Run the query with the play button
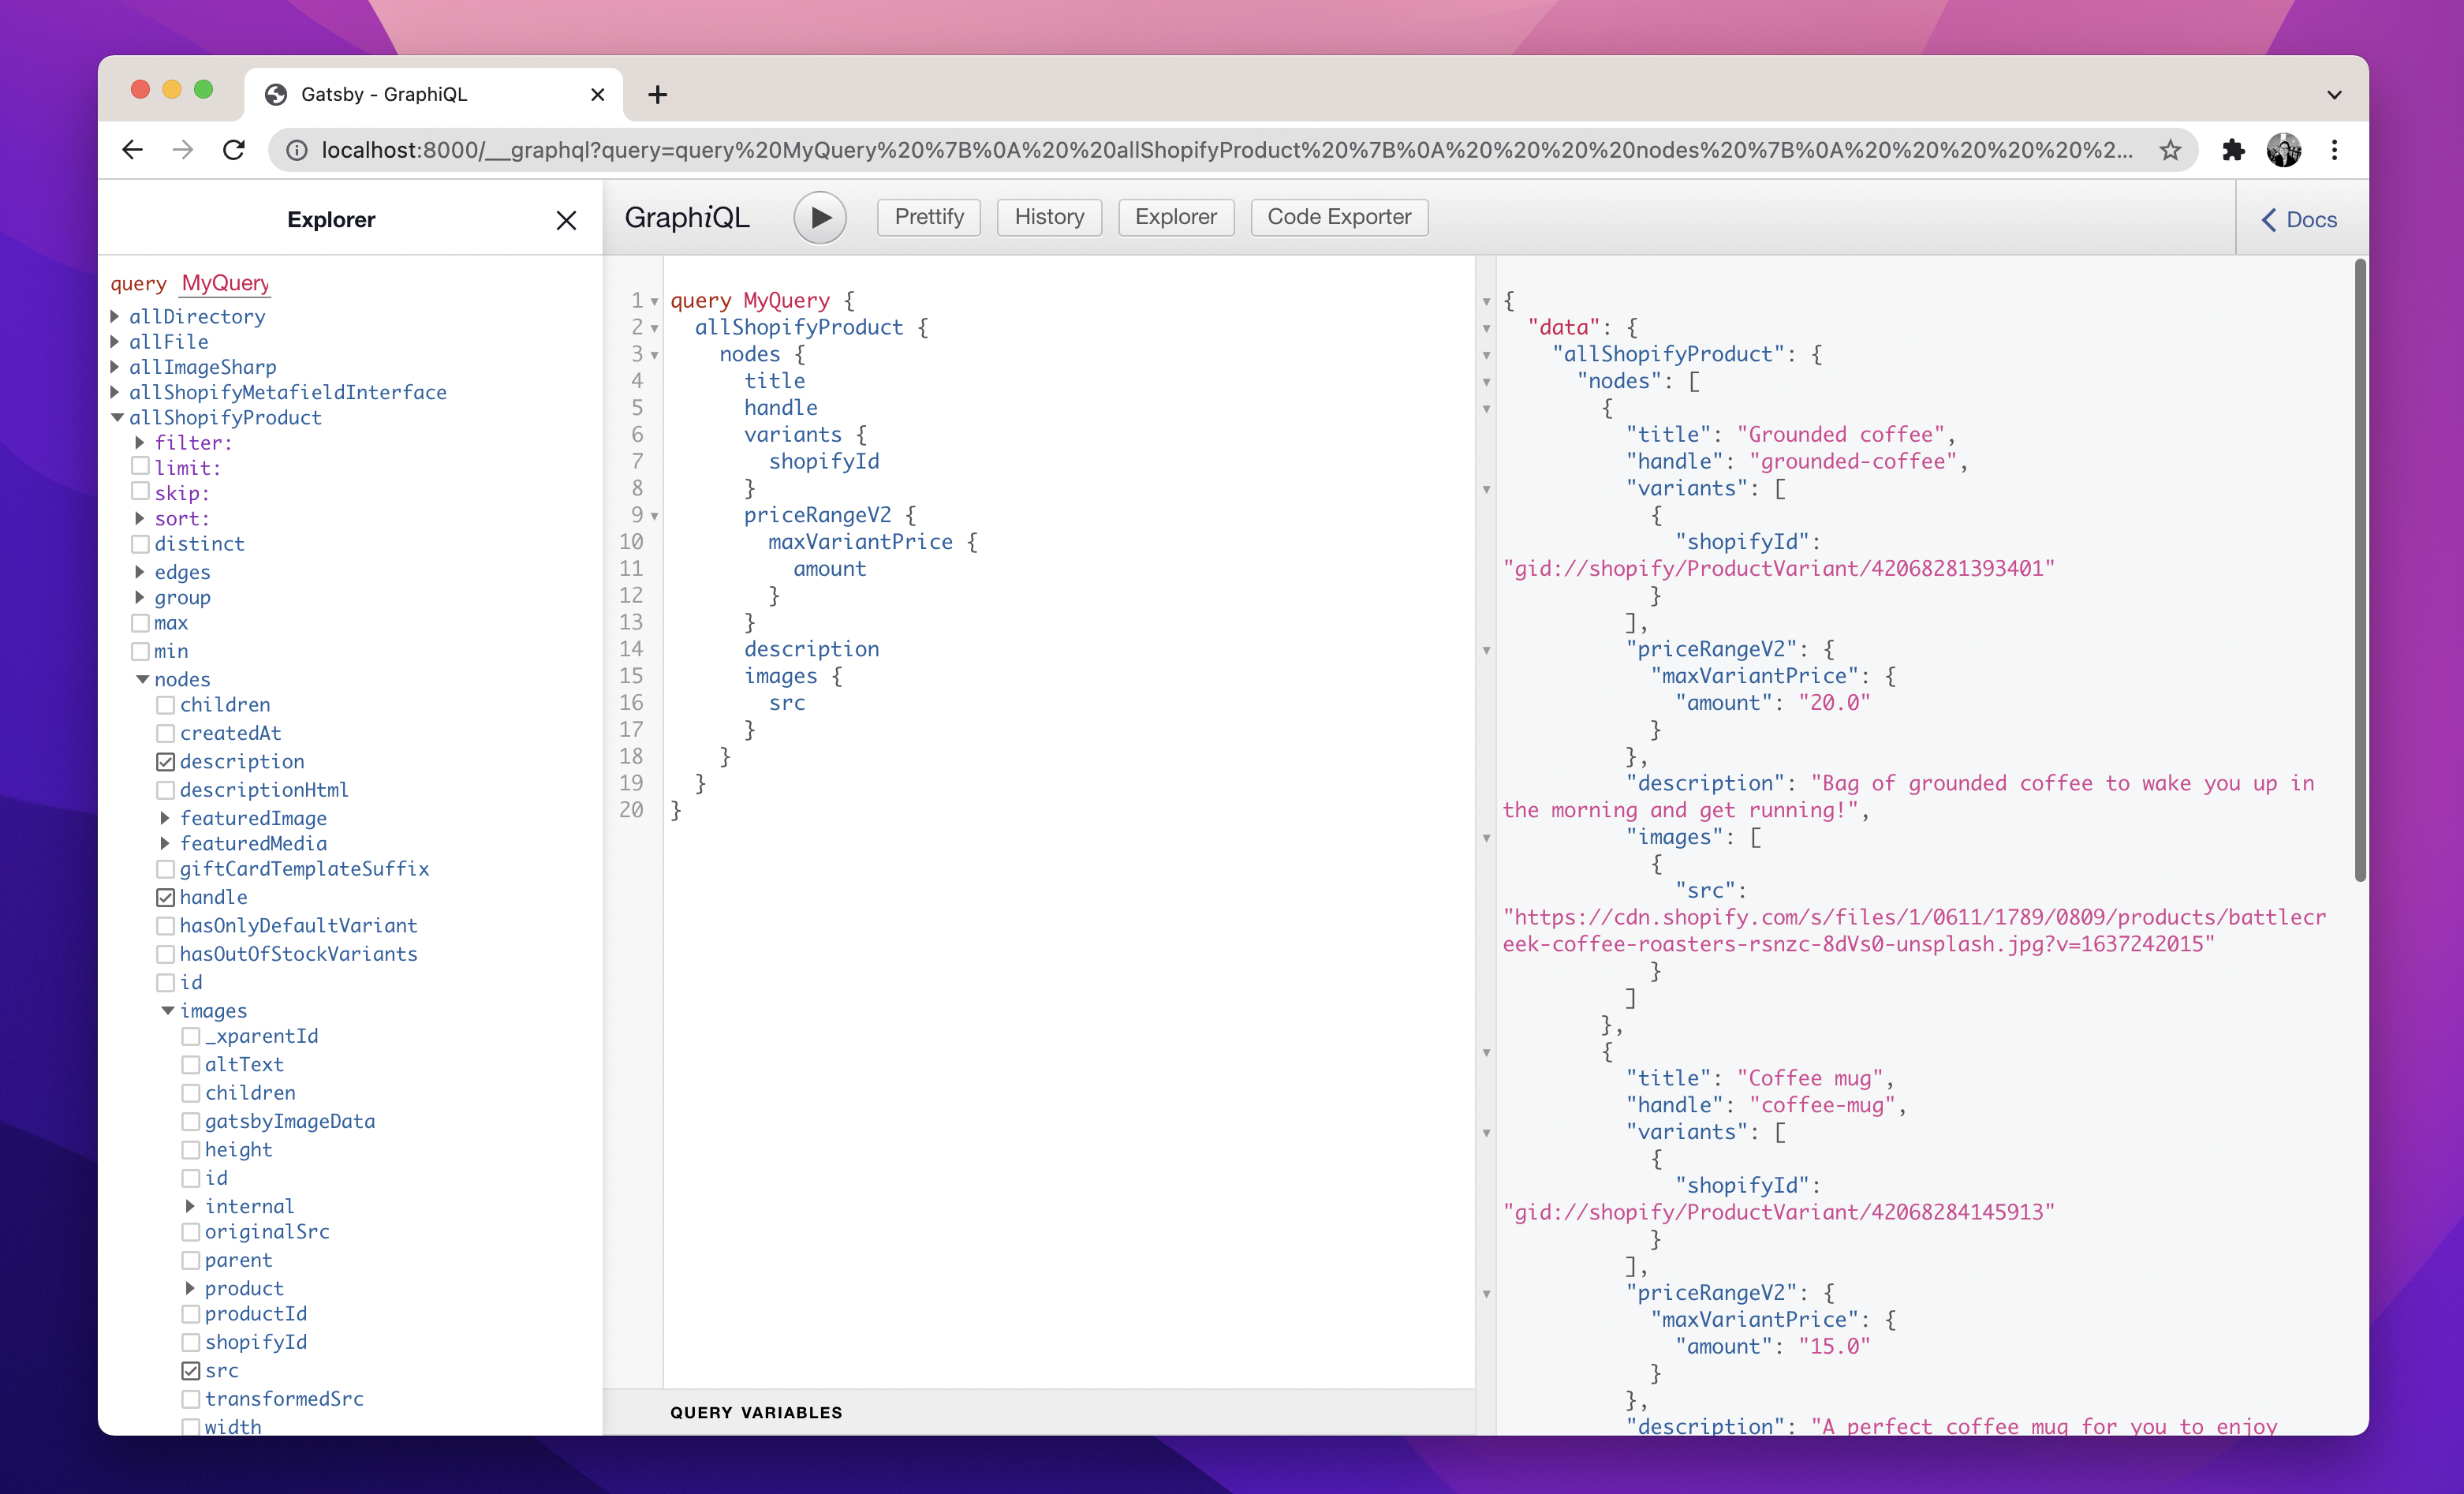This screenshot has width=2464, height=1494. pyautogui.click(x=819, y=217)
